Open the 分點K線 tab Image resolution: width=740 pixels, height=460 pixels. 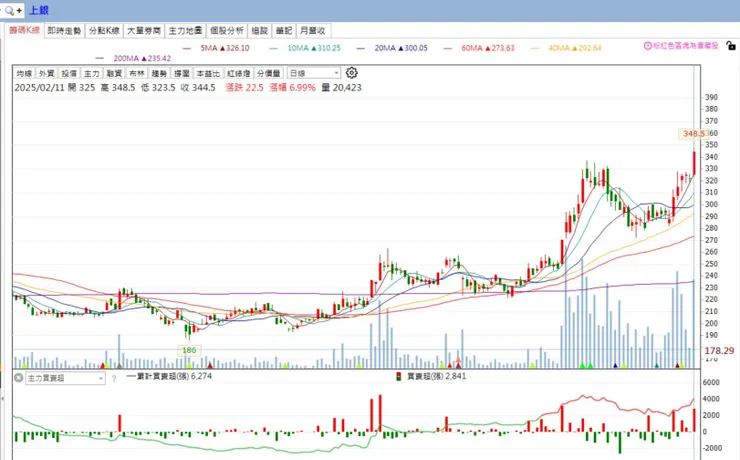coord(104,31)
